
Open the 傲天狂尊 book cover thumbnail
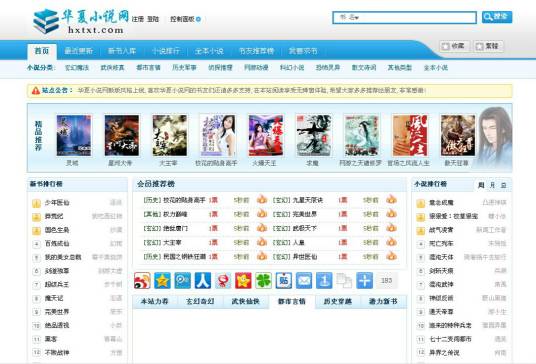[458, 135]
